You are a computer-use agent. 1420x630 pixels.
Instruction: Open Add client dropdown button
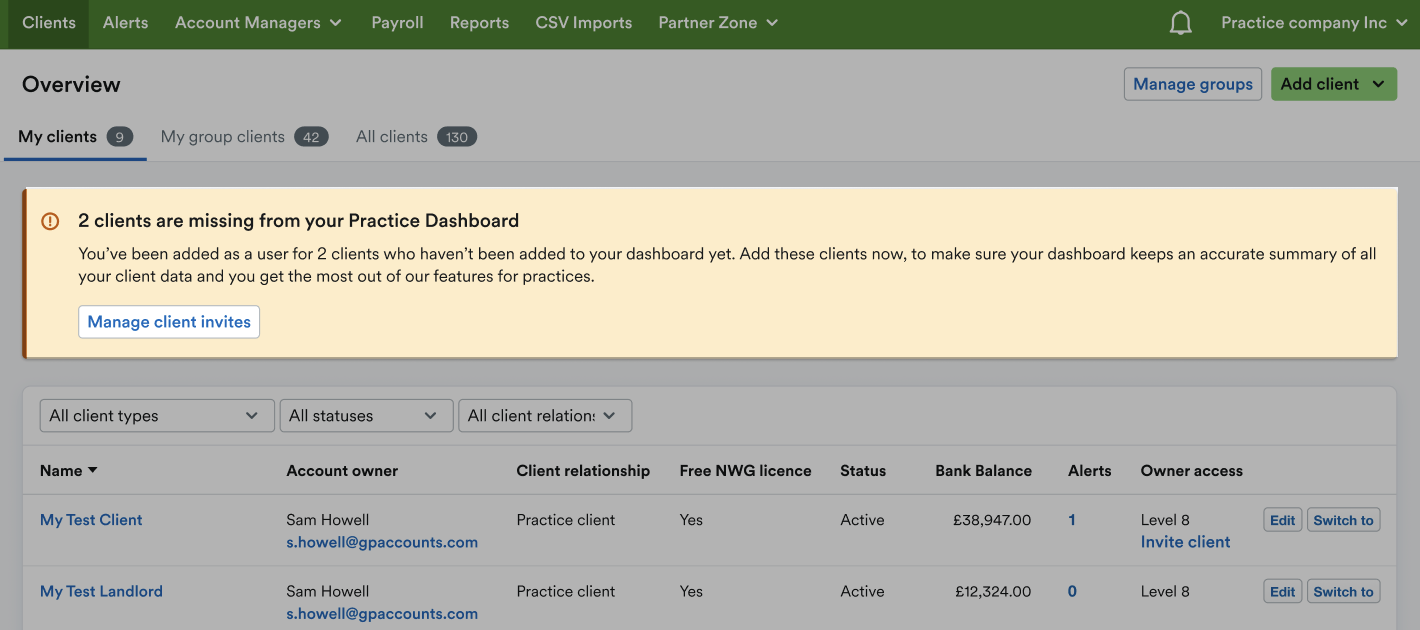click(1333, 84)
